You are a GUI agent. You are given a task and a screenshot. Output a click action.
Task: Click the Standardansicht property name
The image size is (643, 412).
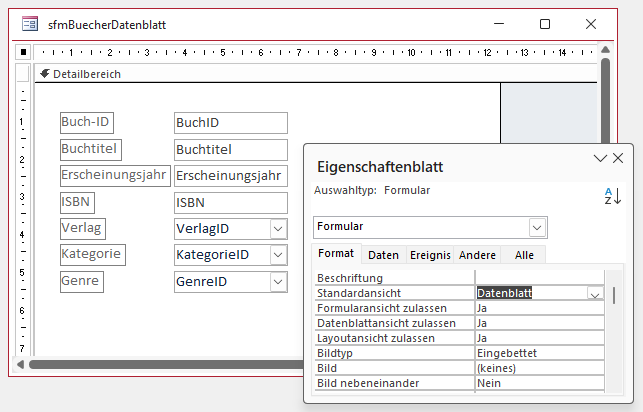[x=359, y=293]
